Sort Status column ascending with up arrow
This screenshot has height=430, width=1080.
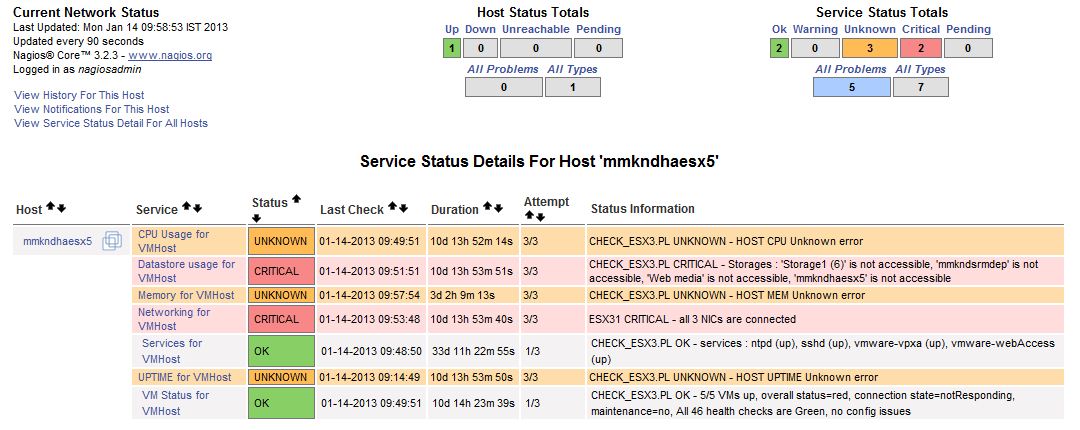[296, 201]
